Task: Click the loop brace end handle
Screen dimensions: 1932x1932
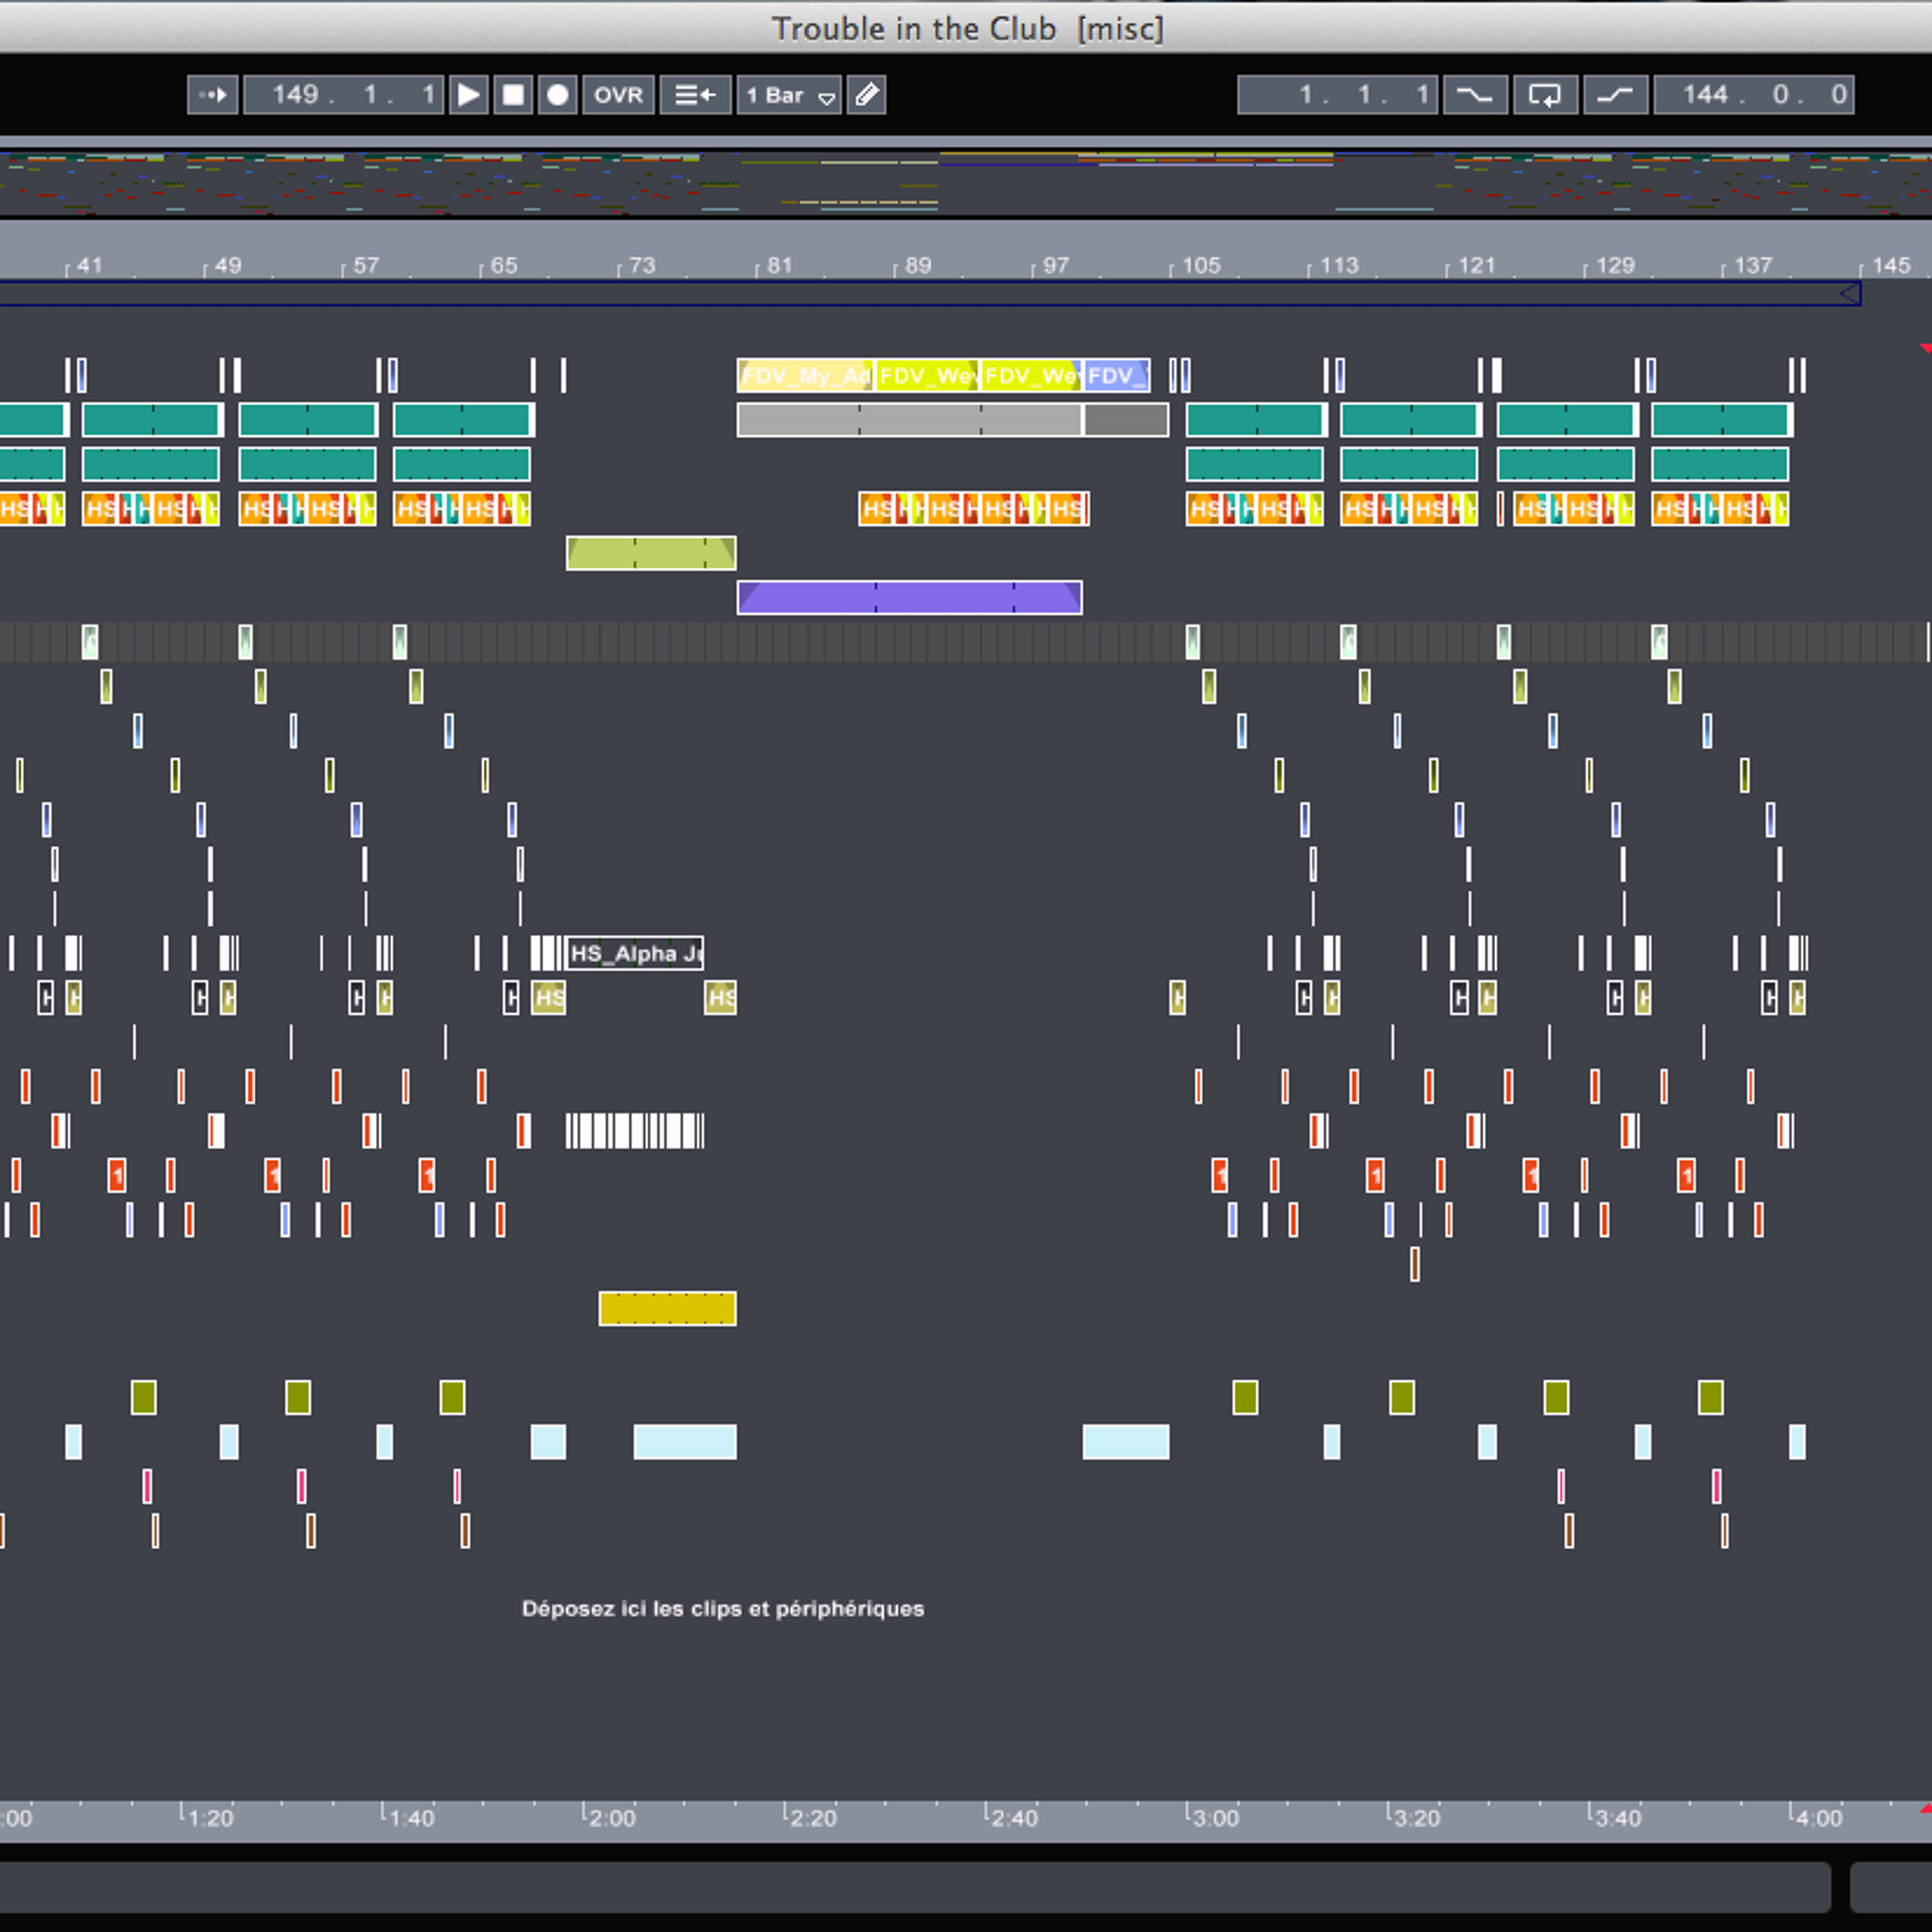Action: coord(1850,293)
